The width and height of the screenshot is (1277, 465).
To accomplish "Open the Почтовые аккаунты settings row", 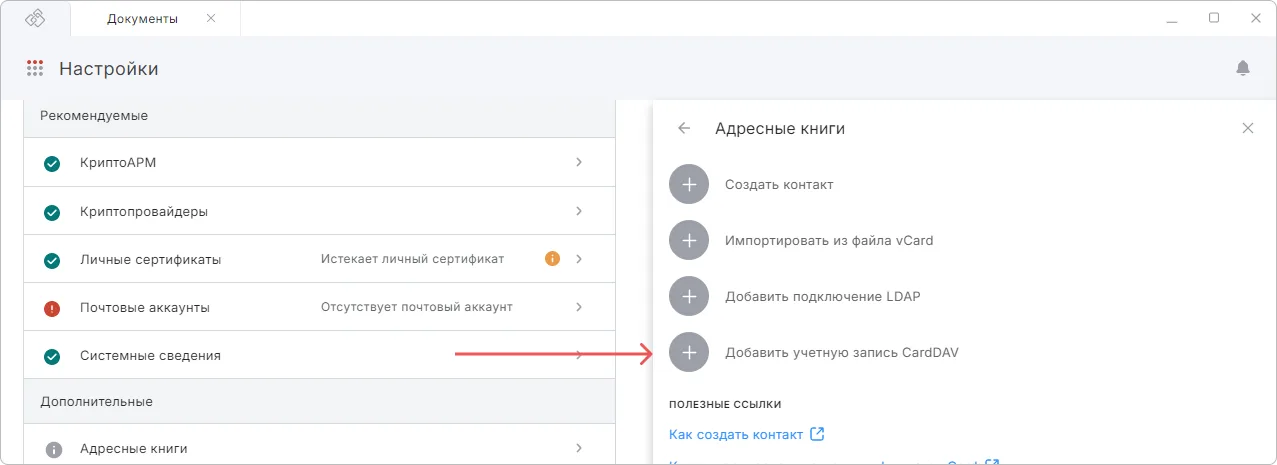I will [319, 307].
